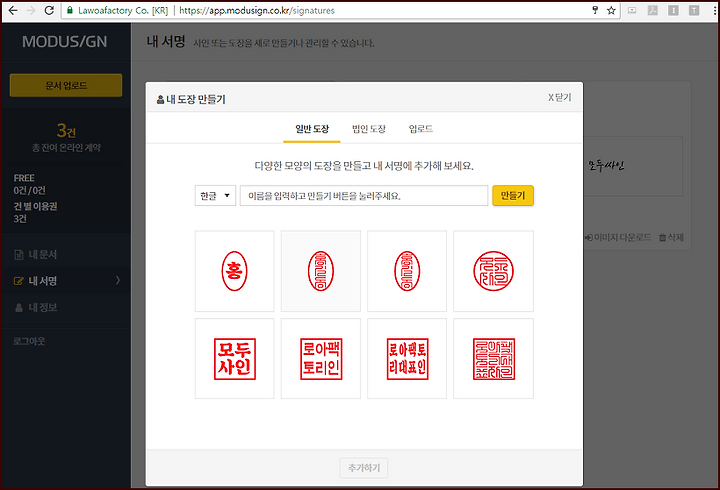
Task: Select the square 로아팩토리대표인 stamp
Action: (x=407, y=359)
